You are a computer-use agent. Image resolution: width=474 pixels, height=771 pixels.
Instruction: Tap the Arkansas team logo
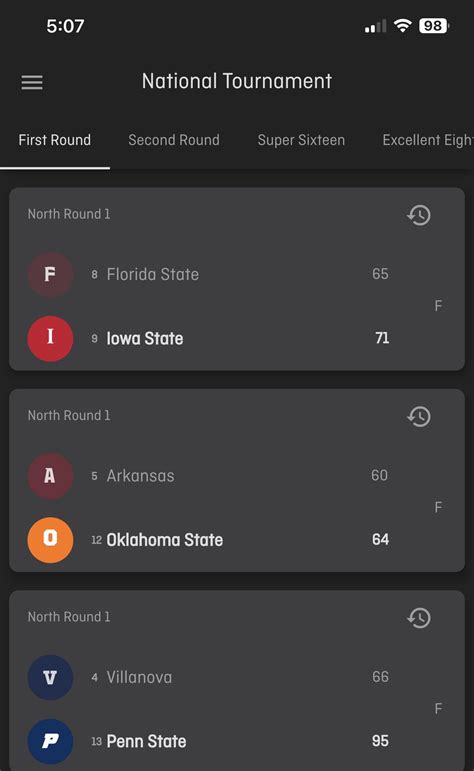click(x=50, y=475)
